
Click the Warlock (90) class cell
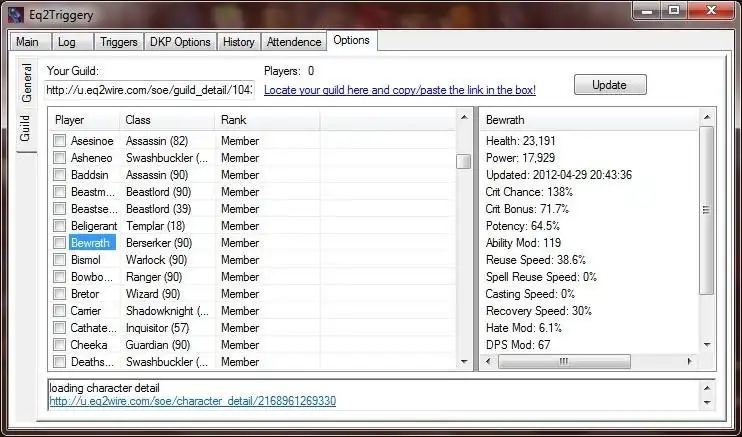[x=156, y=260]
